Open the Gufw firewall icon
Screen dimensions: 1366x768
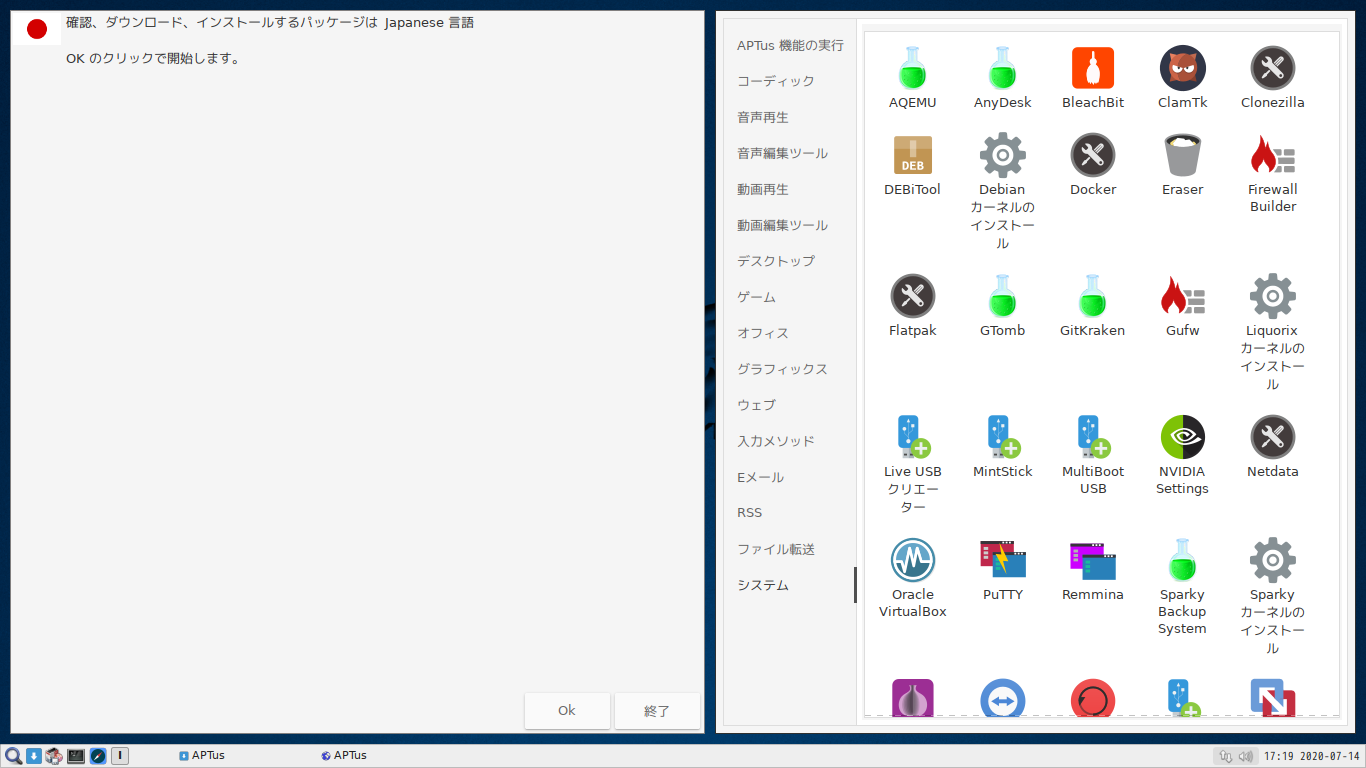[1183, 296]
